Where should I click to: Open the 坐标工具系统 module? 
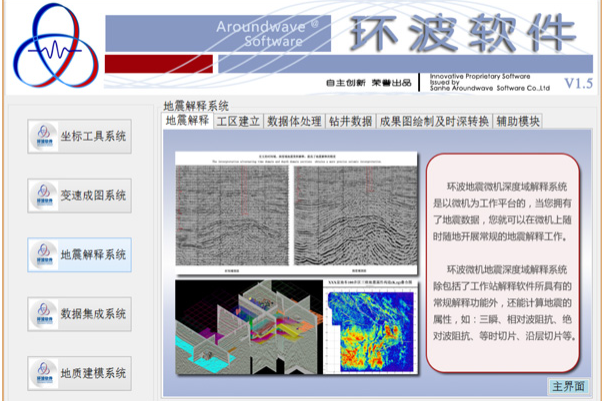(79, 136)
